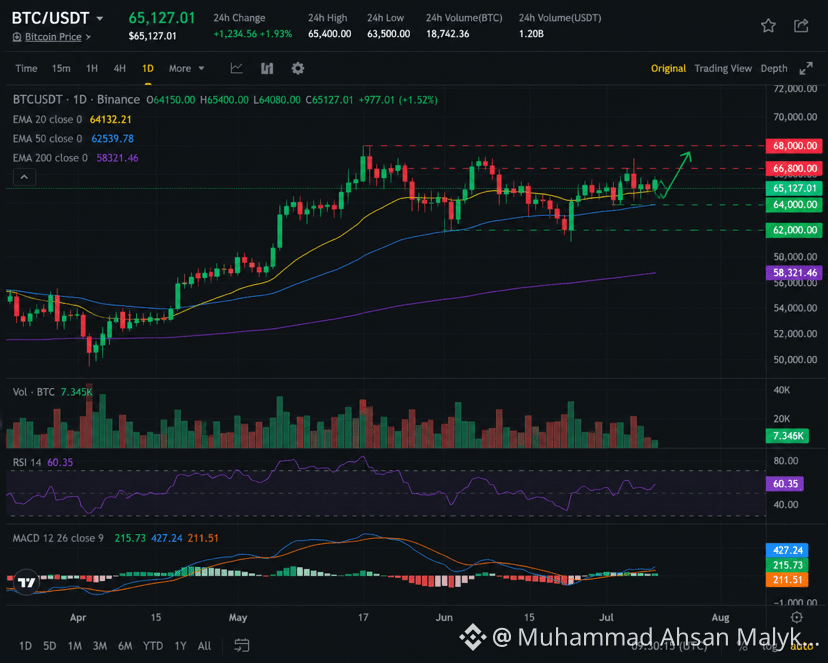
Task: Set range to 6M
Action: [x=125, y=646]
